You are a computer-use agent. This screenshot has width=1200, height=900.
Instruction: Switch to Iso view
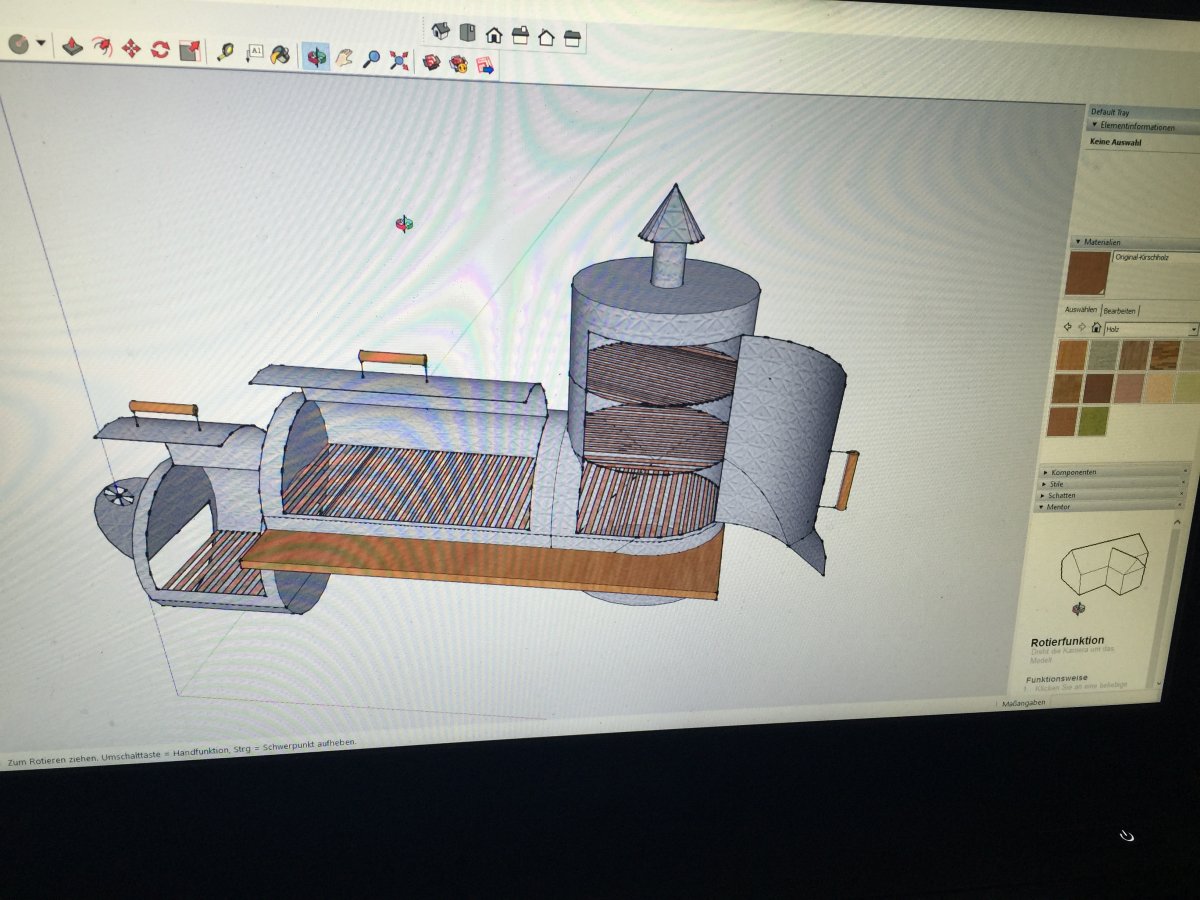click(441, 30)
